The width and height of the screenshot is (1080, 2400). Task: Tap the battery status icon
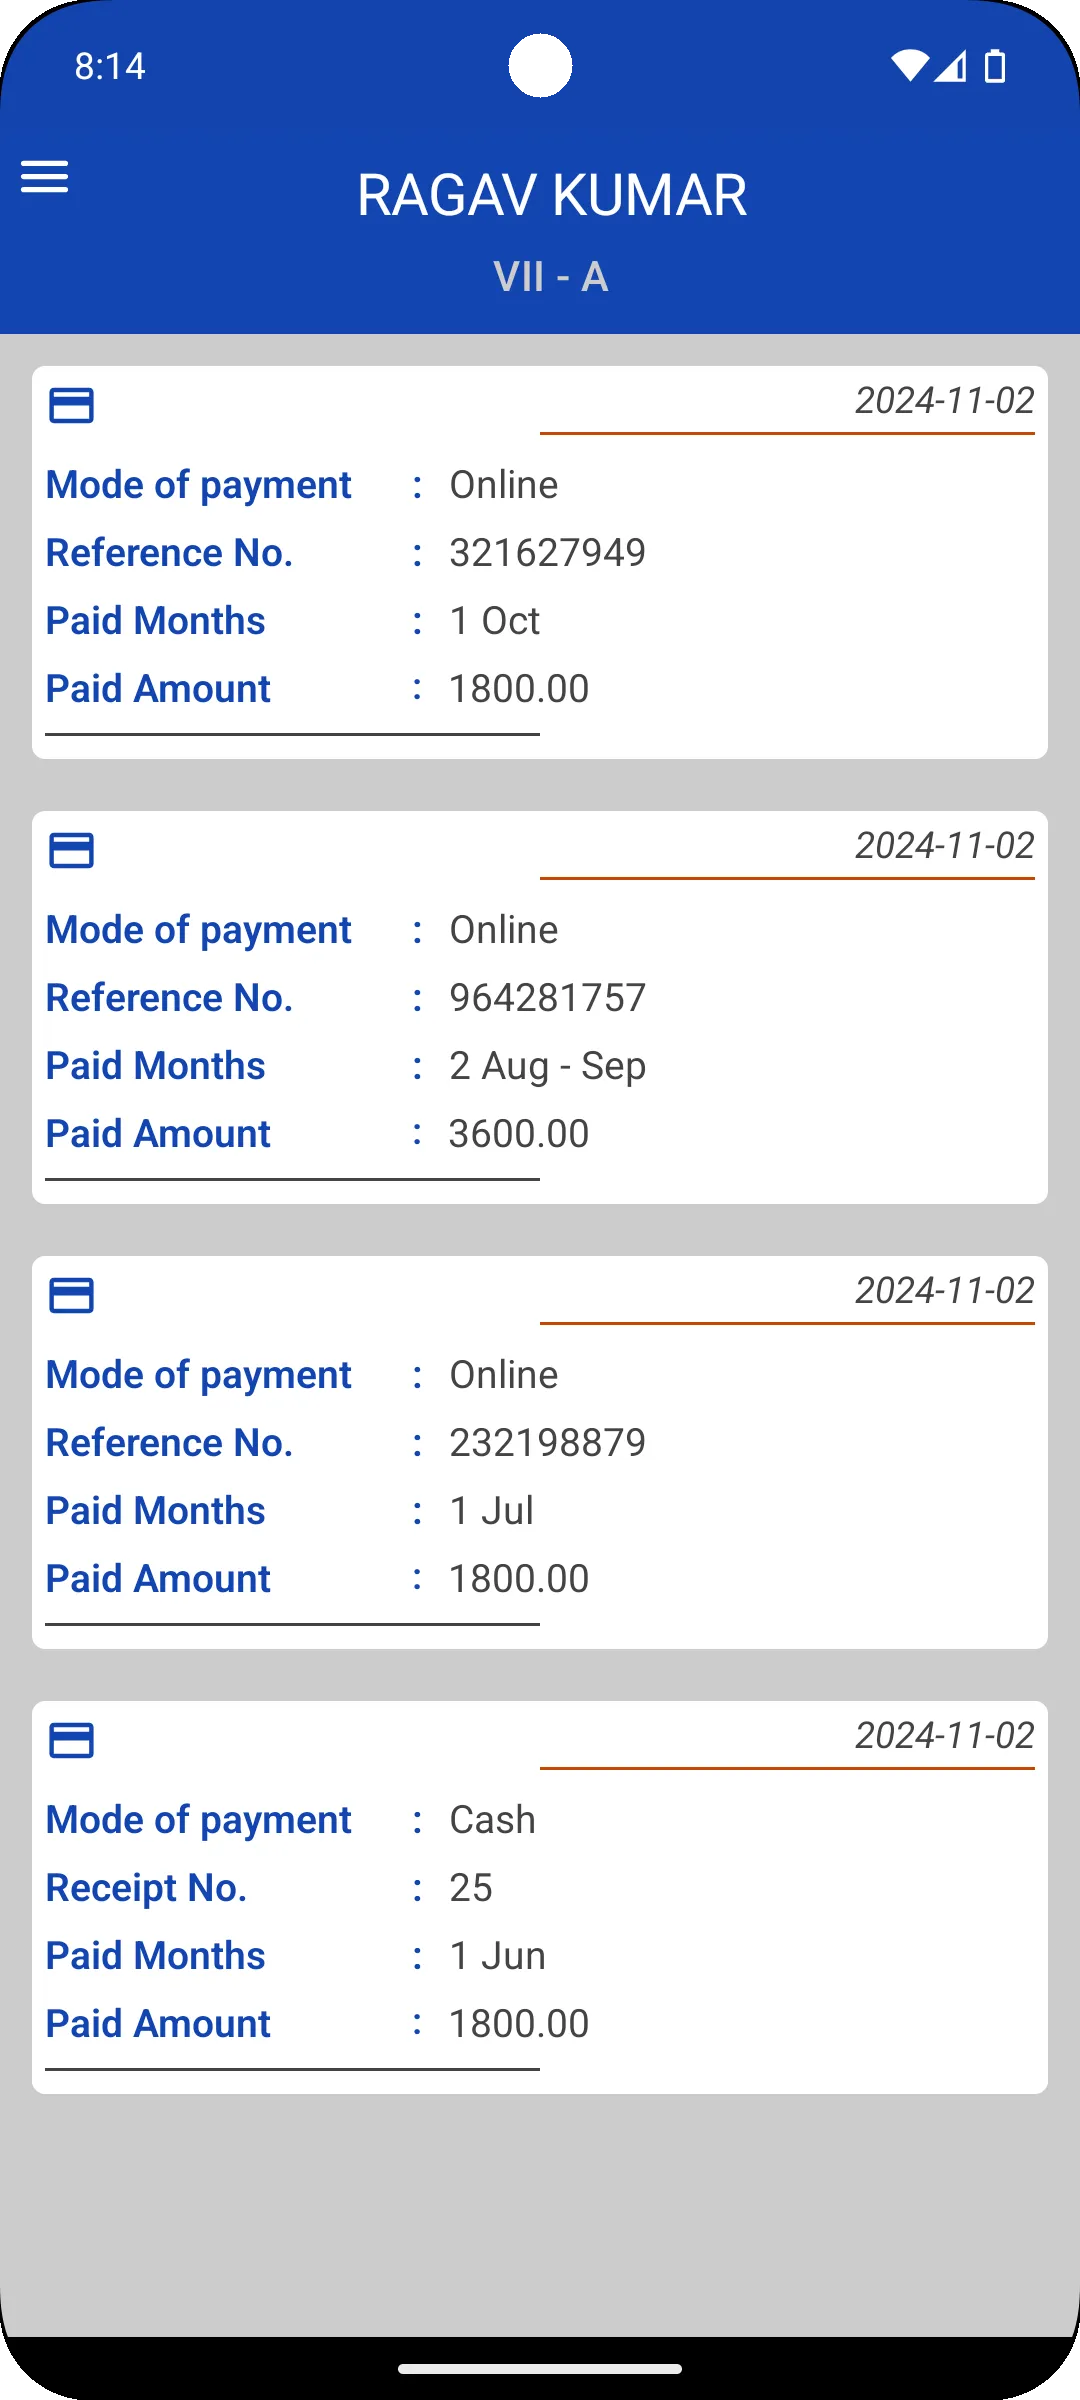(x=995, y=66)
